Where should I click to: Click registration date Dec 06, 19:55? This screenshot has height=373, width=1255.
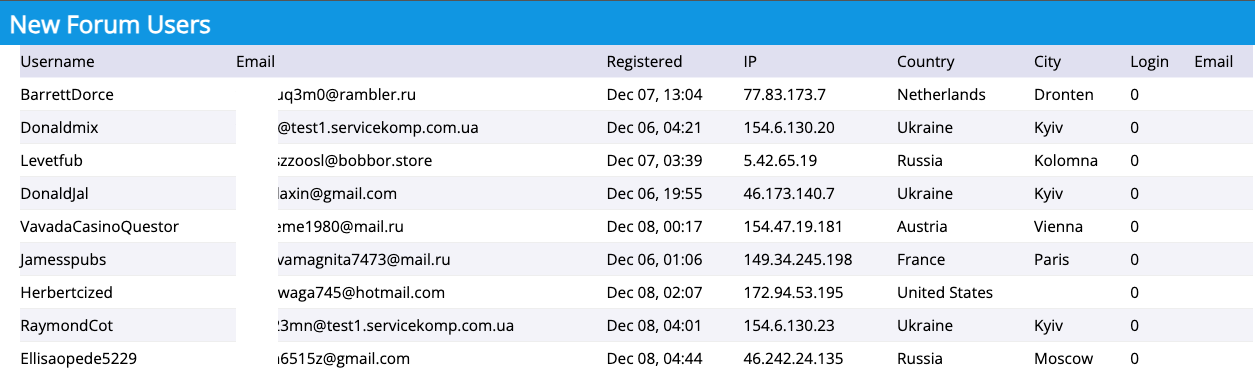coord(655,194)
